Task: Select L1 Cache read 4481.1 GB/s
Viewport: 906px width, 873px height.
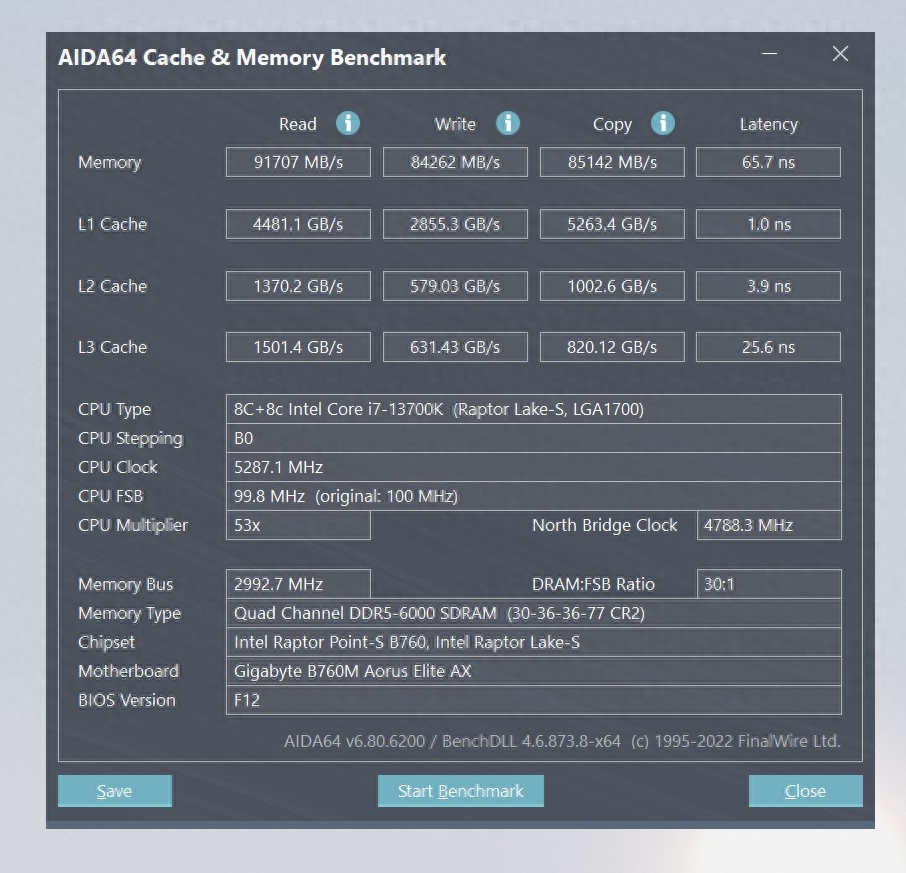Action: coord(298,224)
